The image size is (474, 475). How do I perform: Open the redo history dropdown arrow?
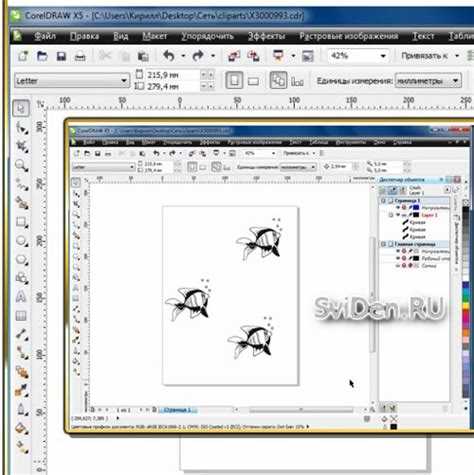[x=213, y=56]
